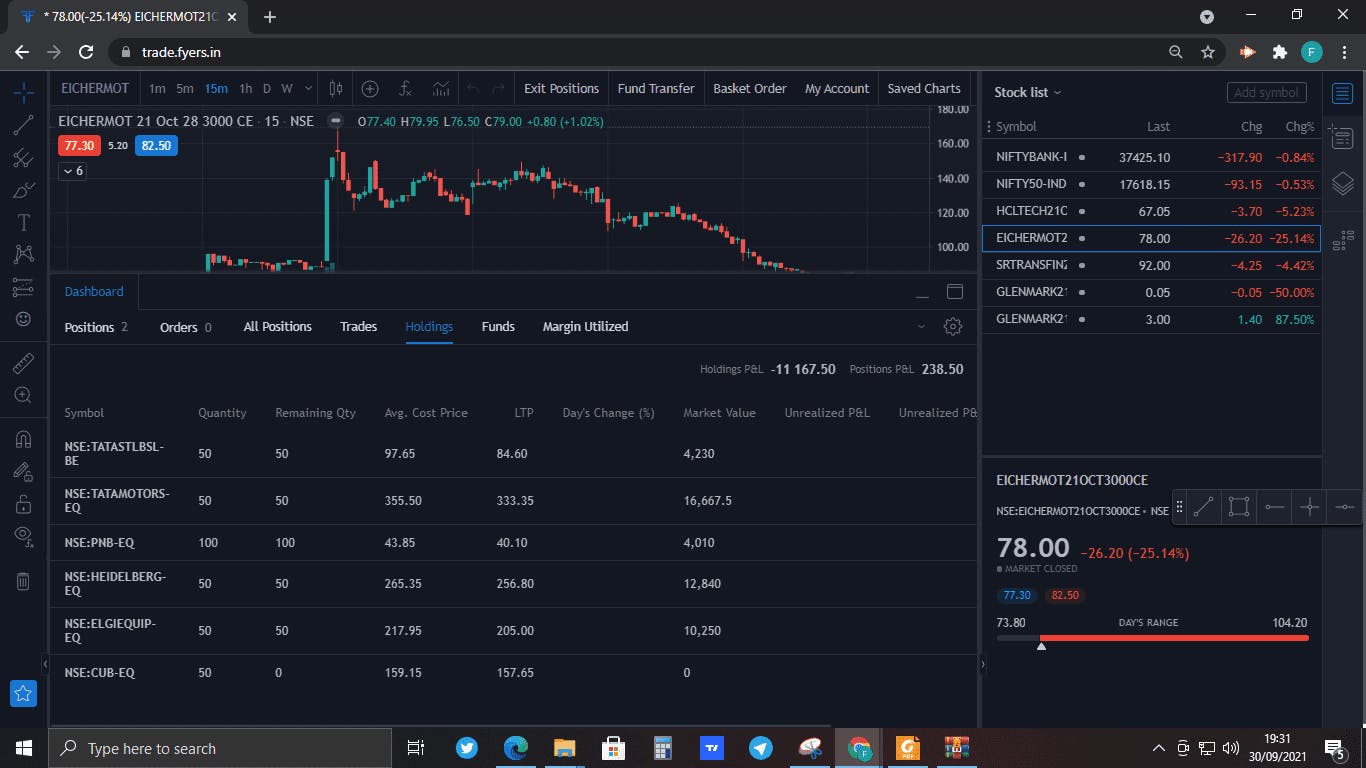This screenshot has height=768, width=1366.
Task: Collapse the left toolbar arrow
Action: [44, 663]
